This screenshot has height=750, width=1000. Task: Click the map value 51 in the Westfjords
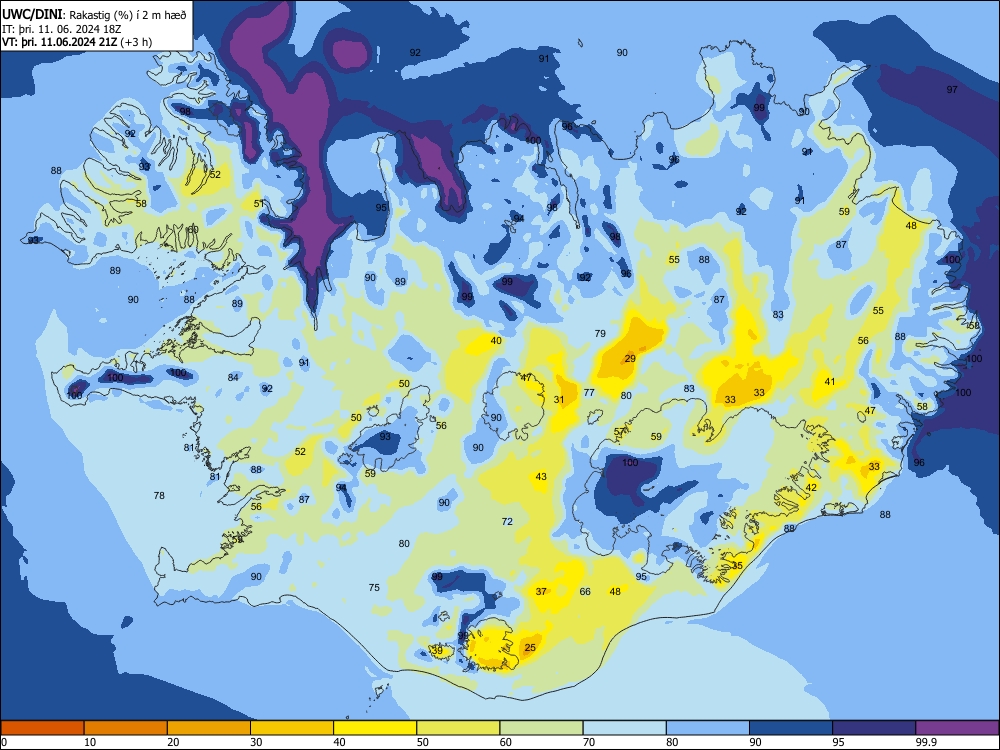(x=259, y=203)
